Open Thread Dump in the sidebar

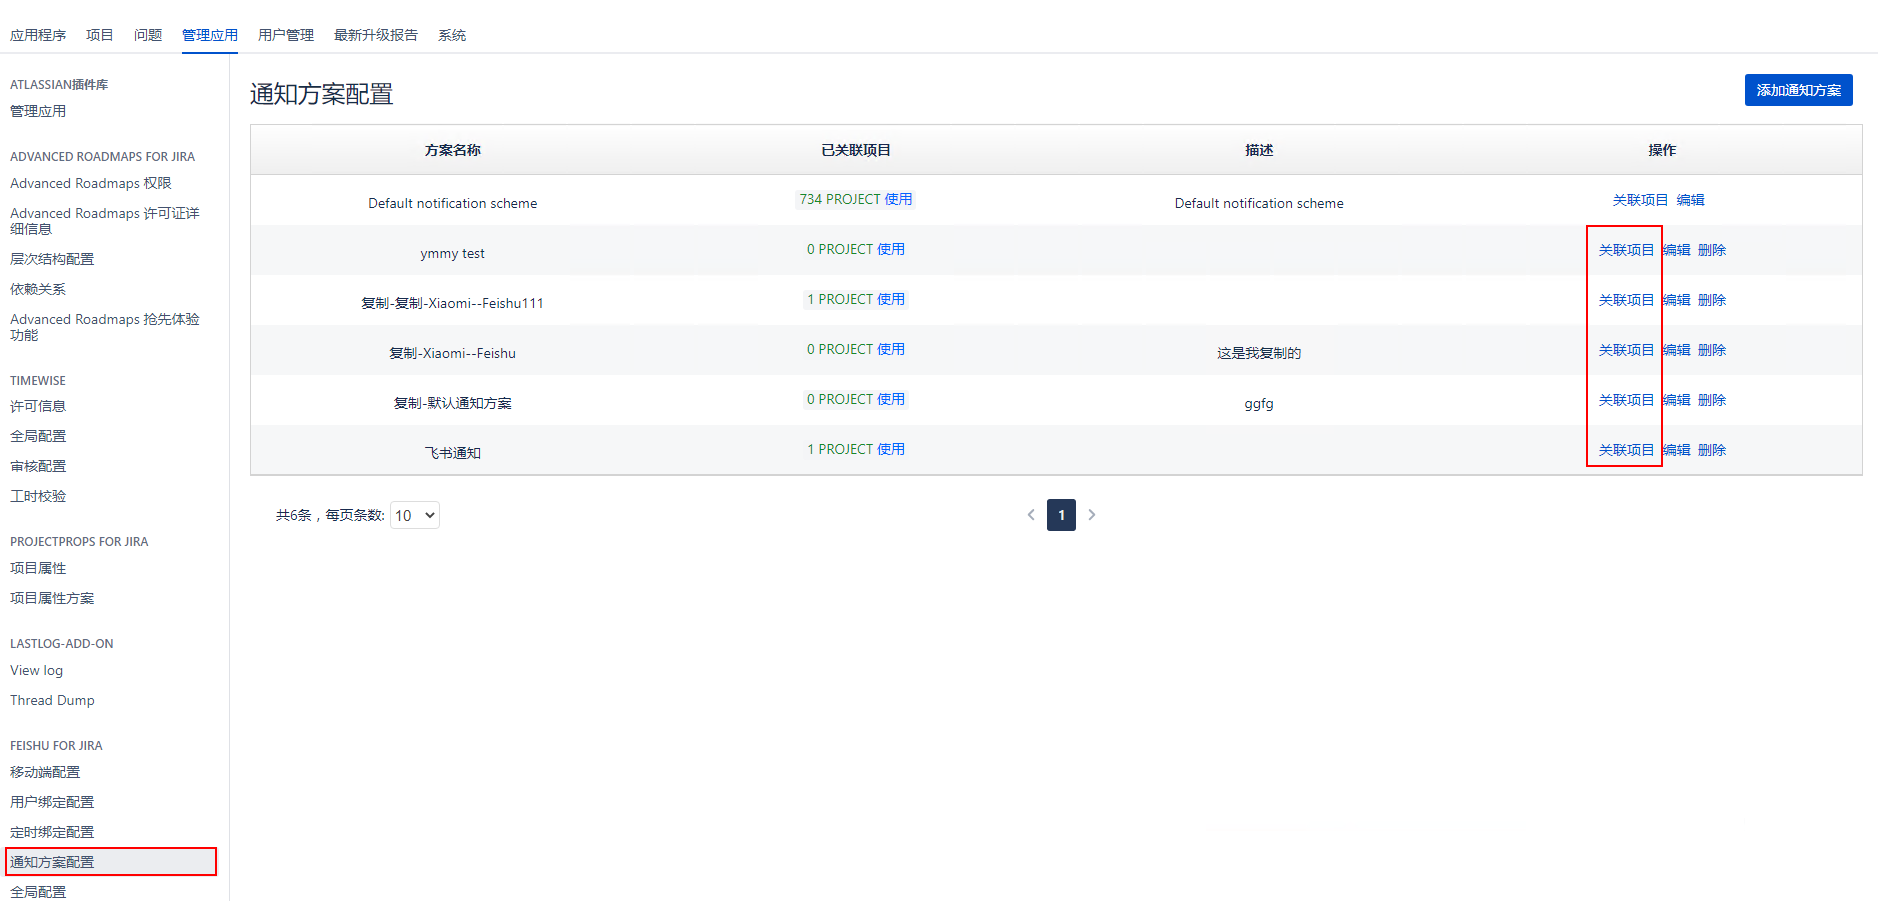point(52,701)
